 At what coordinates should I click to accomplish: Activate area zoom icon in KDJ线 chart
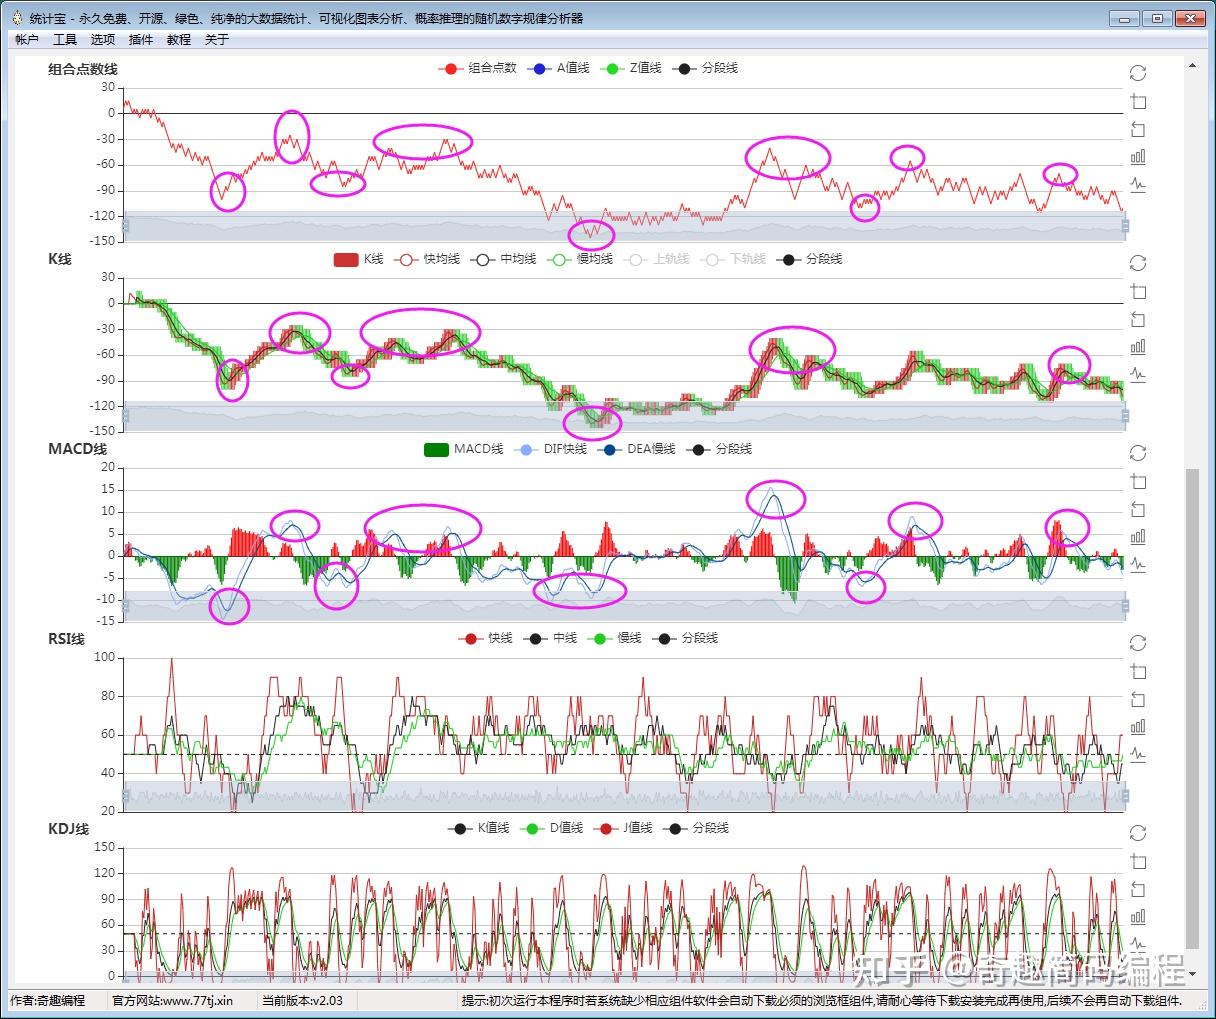[x=1137, y=862]
